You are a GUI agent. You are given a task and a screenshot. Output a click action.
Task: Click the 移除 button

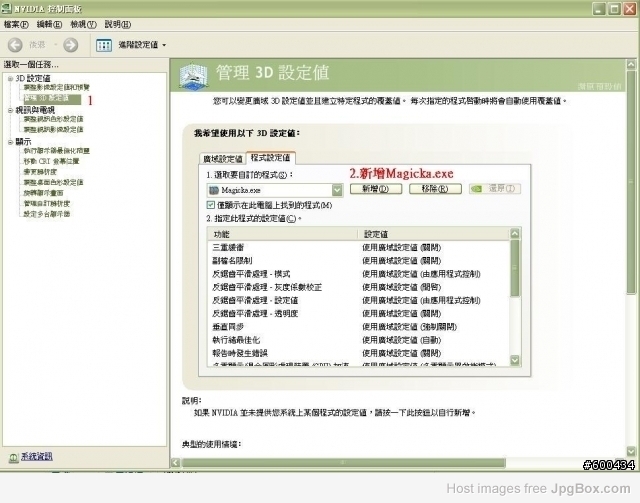[429, 188]
